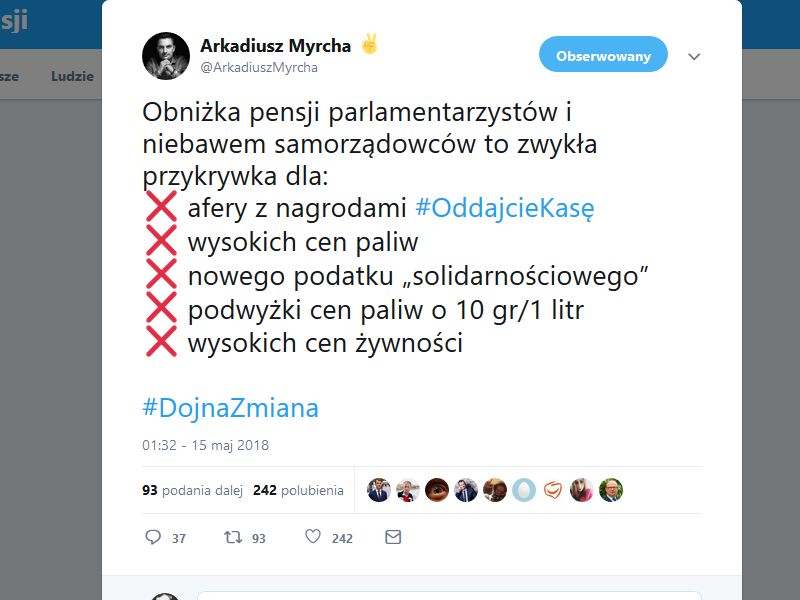Viewport: 800px width, 600px height.
Task: Open Arkadiusz Myrcha profile avatar
Action: click(x=166, y=56)
